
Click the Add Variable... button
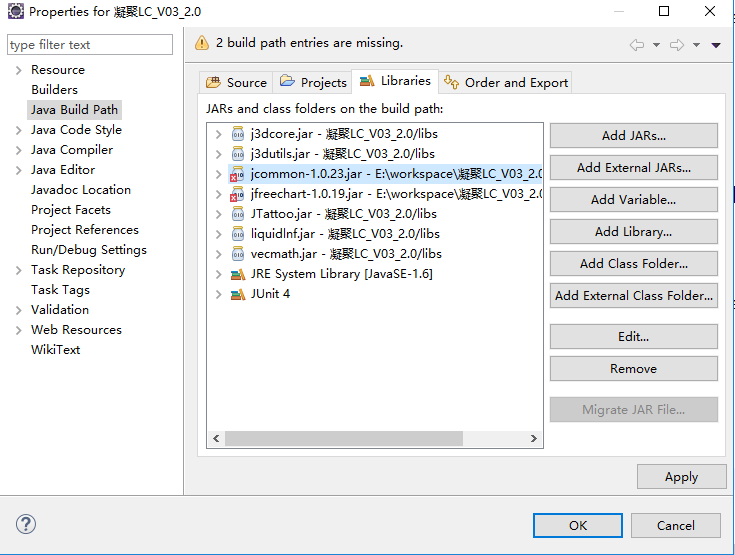click(633, 200)
